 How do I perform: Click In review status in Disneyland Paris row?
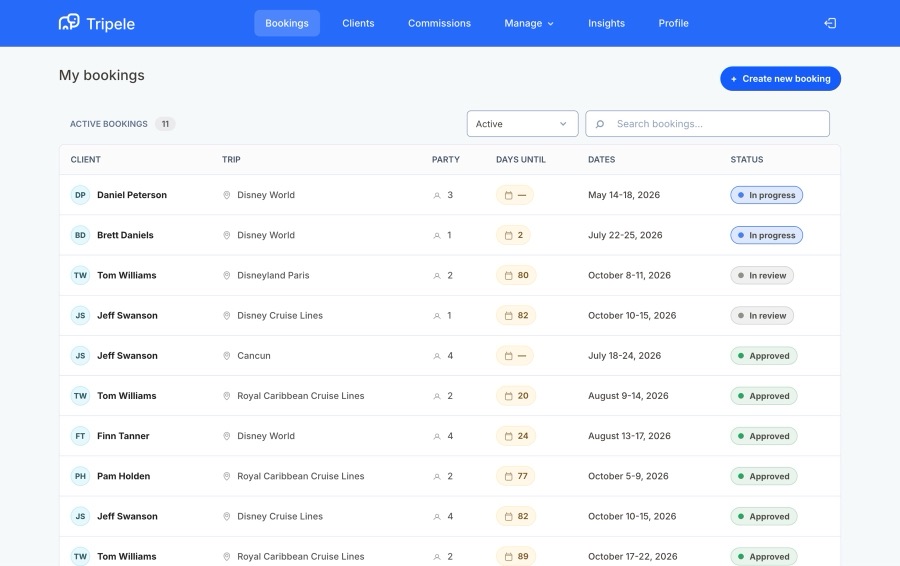[762, 276]
